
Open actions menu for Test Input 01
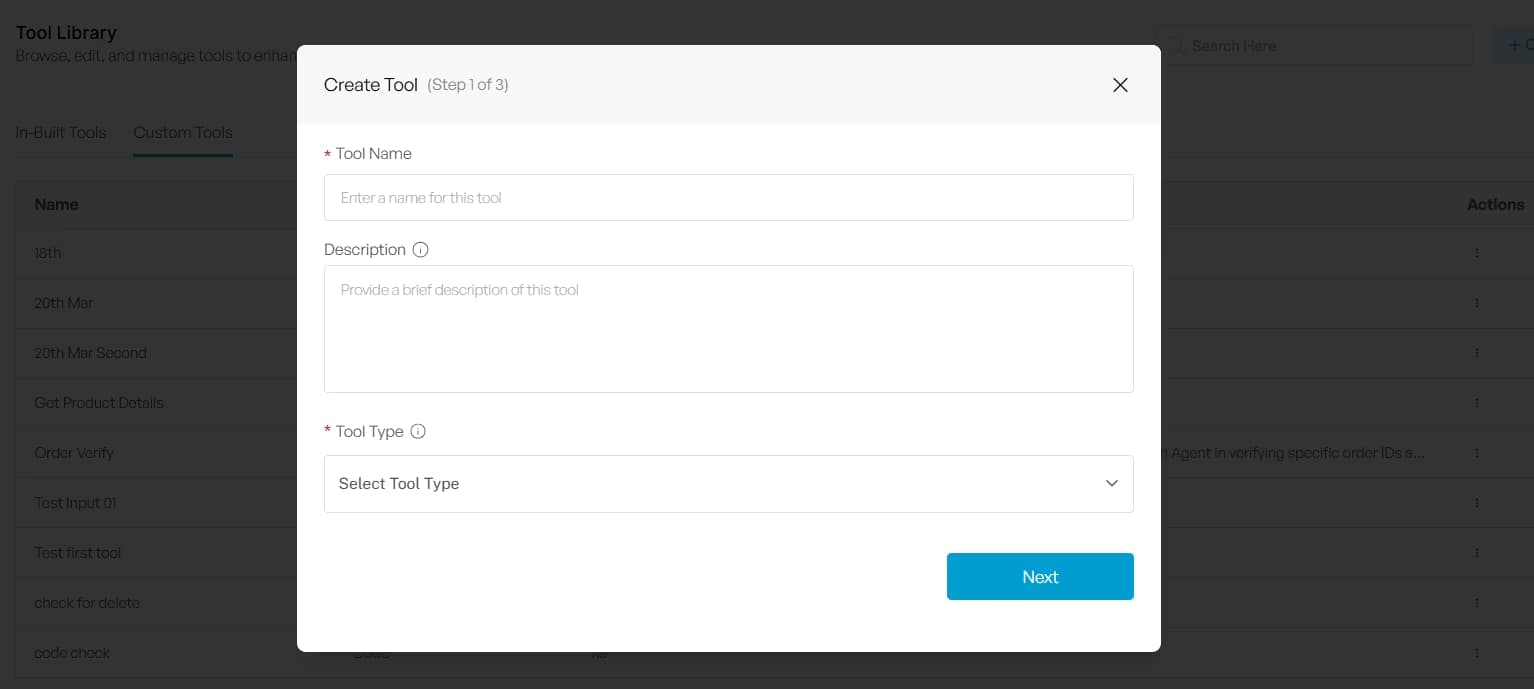click(x=1476, y=503)
